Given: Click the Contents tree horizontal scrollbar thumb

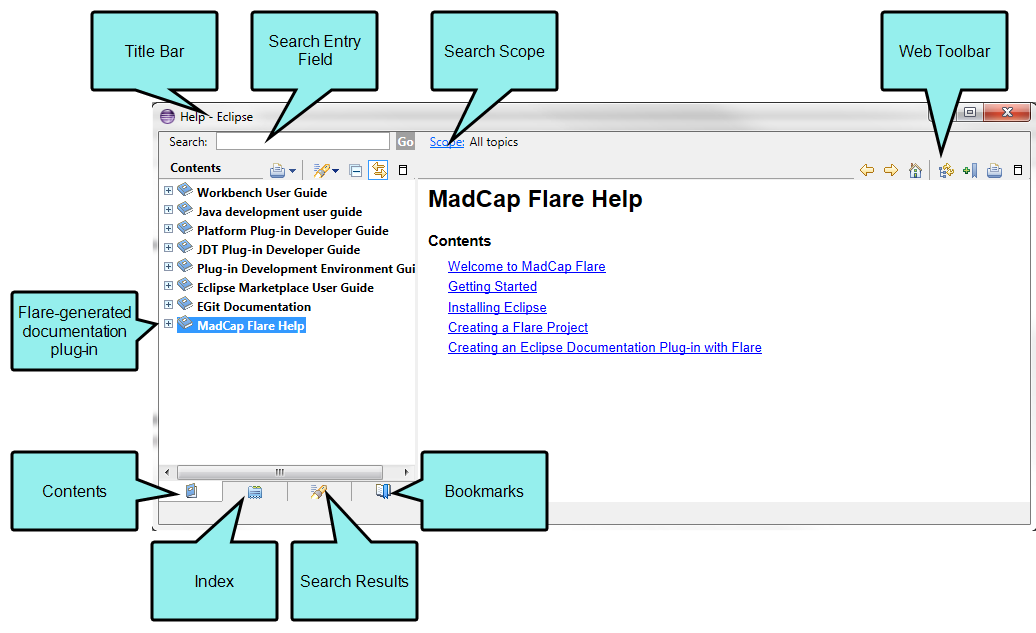Looking at the screenshot, I should click(279, 472).
